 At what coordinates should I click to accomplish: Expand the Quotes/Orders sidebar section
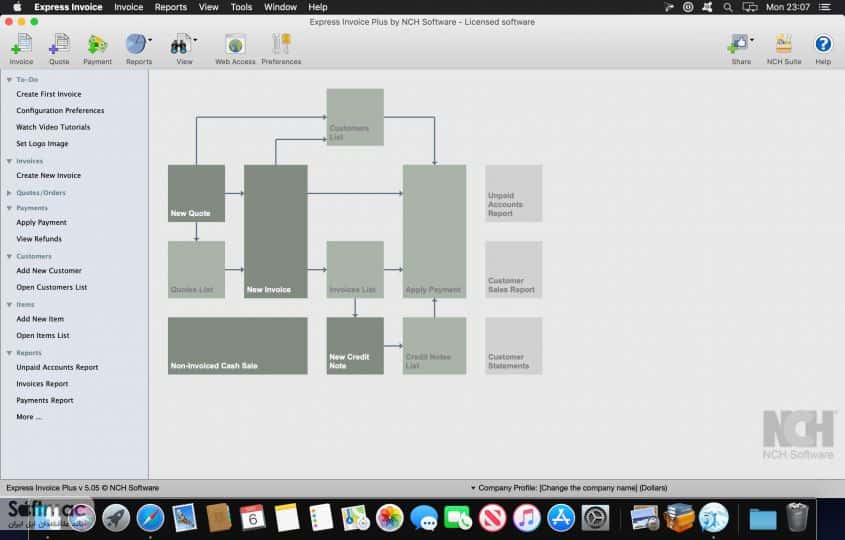point(9,193)
